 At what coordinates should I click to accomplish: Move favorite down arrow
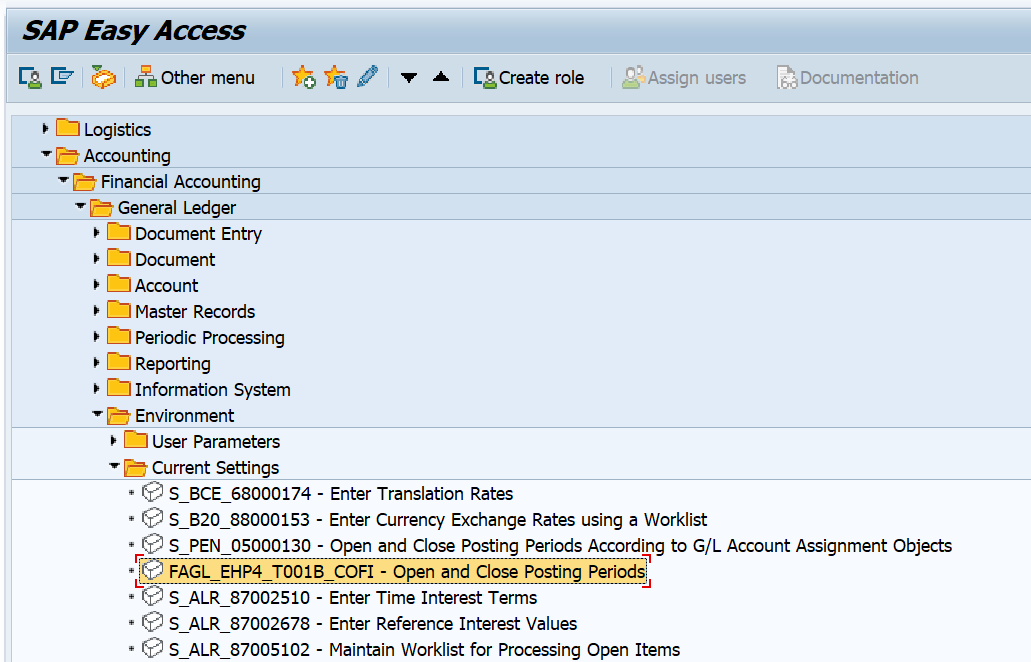(409, 78)
